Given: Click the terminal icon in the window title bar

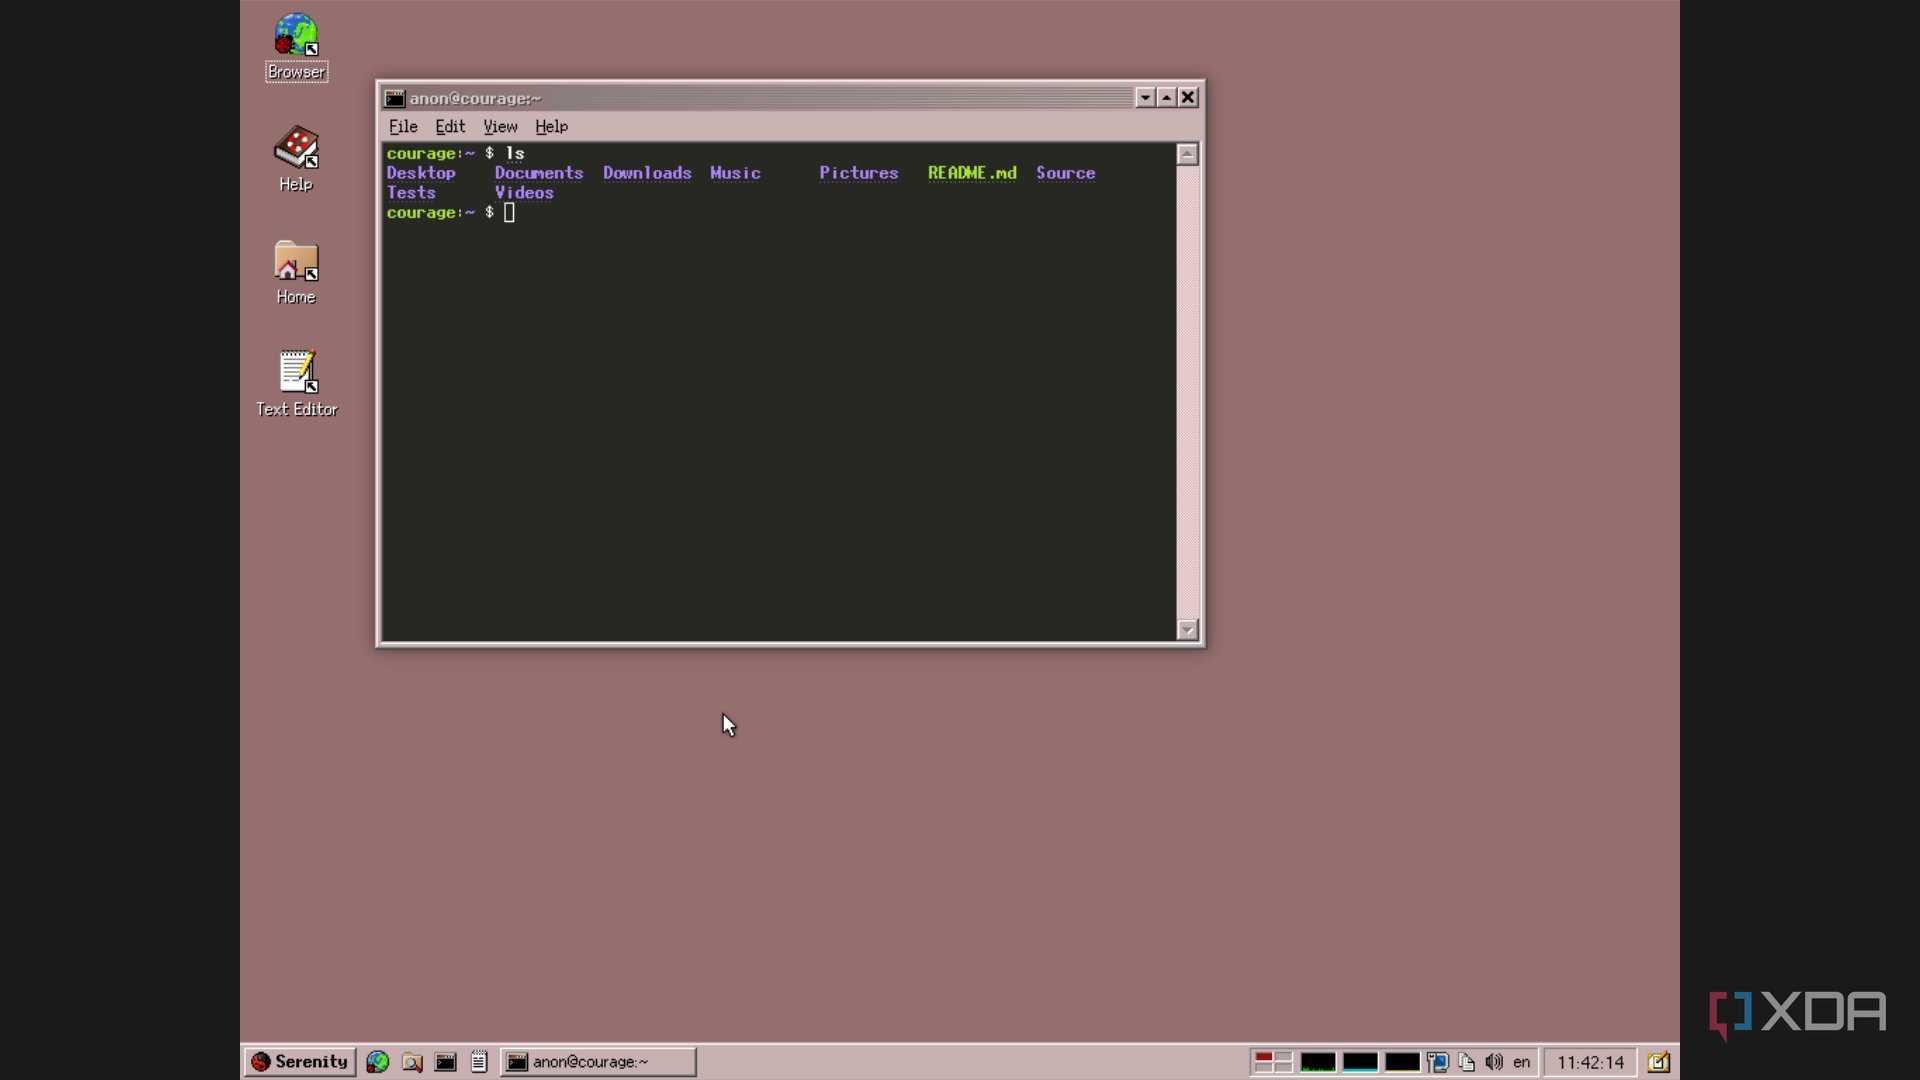Looking at the screenshot, I should click(x=395, y=98).
